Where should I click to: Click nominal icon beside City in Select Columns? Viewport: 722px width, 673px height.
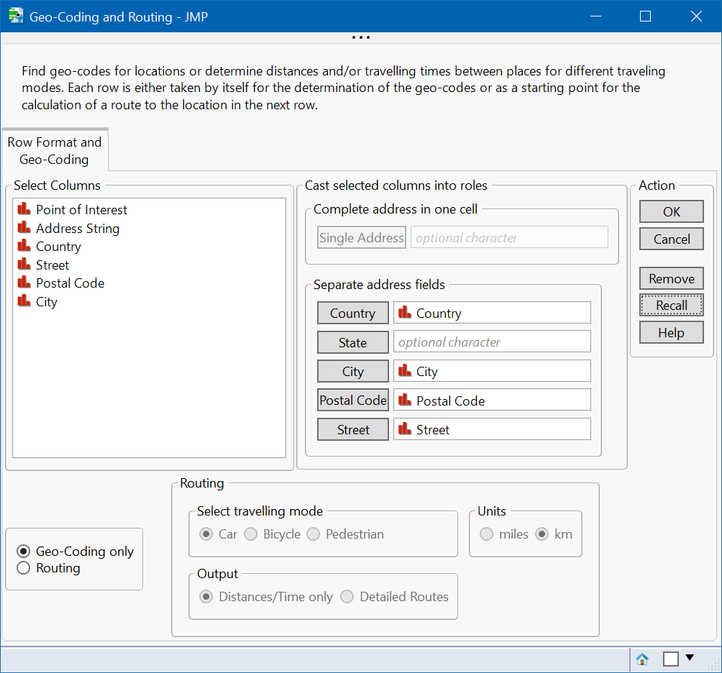pyautogui.click(x=24, y=301)
